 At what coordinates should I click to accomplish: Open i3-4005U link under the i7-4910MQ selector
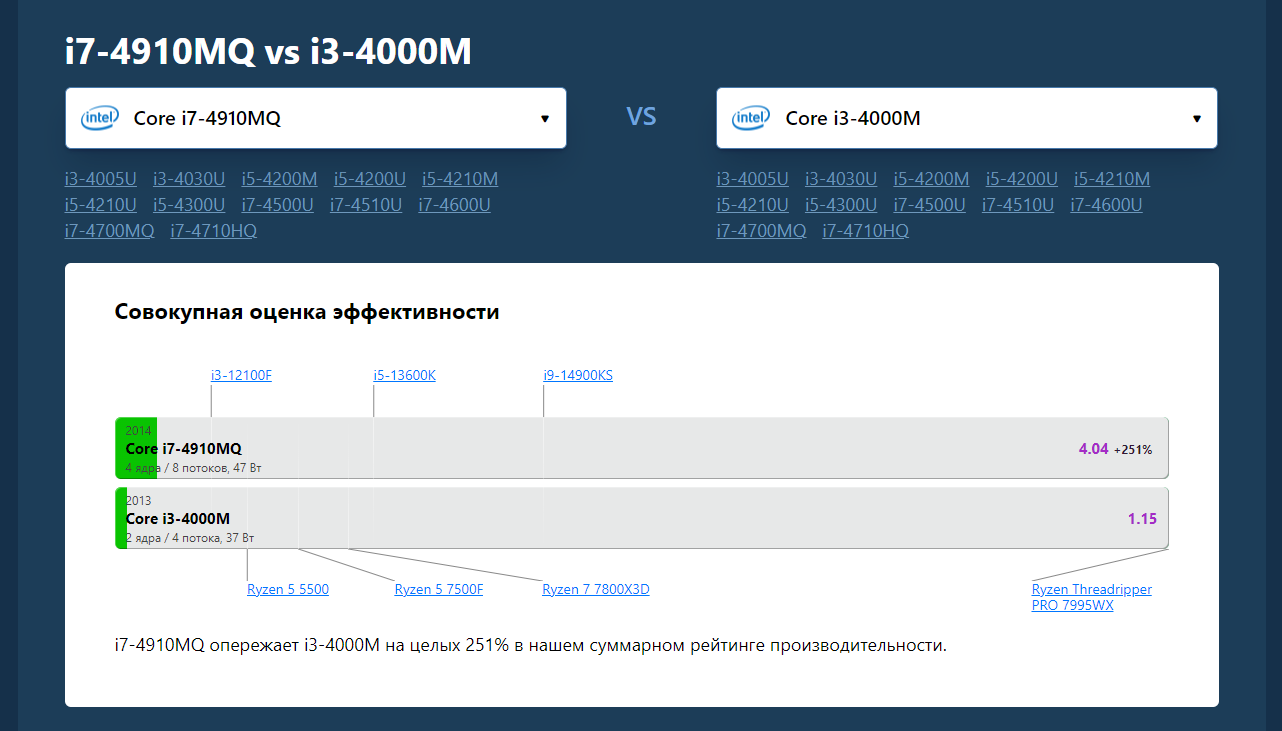pos(101,179)
